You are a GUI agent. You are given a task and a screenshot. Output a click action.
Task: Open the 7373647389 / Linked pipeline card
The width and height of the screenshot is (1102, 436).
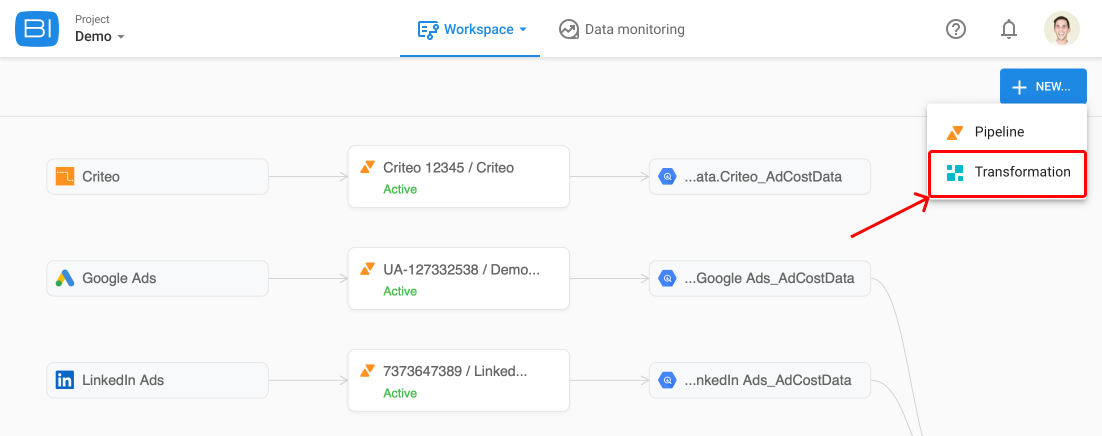(x=458, y=380)
